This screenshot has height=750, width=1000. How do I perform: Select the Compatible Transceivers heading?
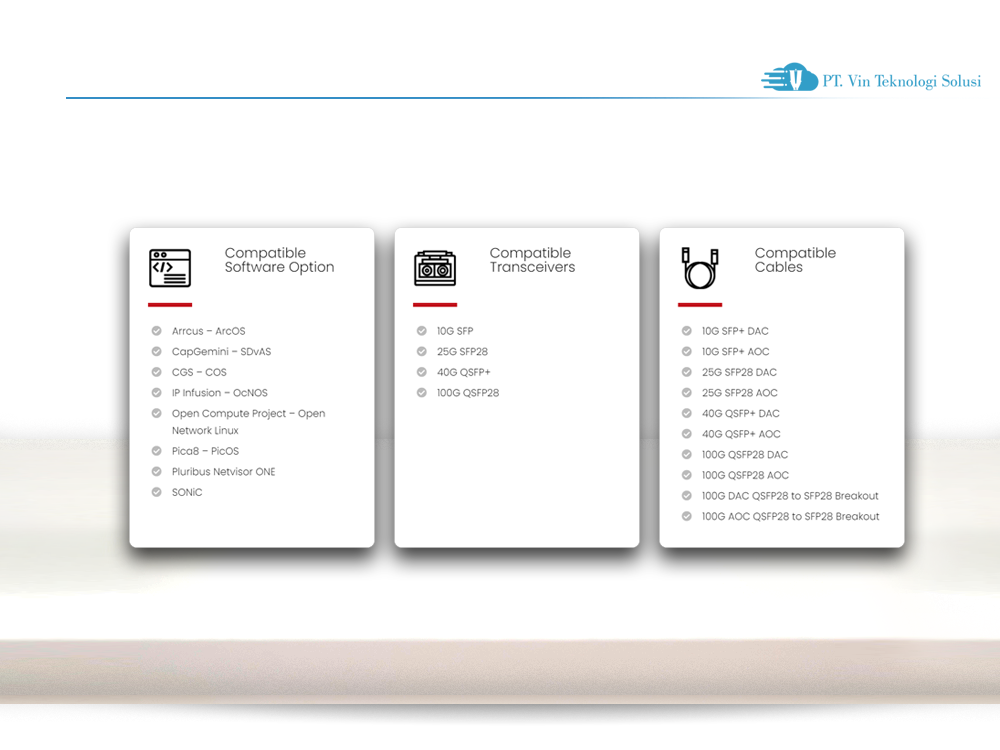(532, 260)
